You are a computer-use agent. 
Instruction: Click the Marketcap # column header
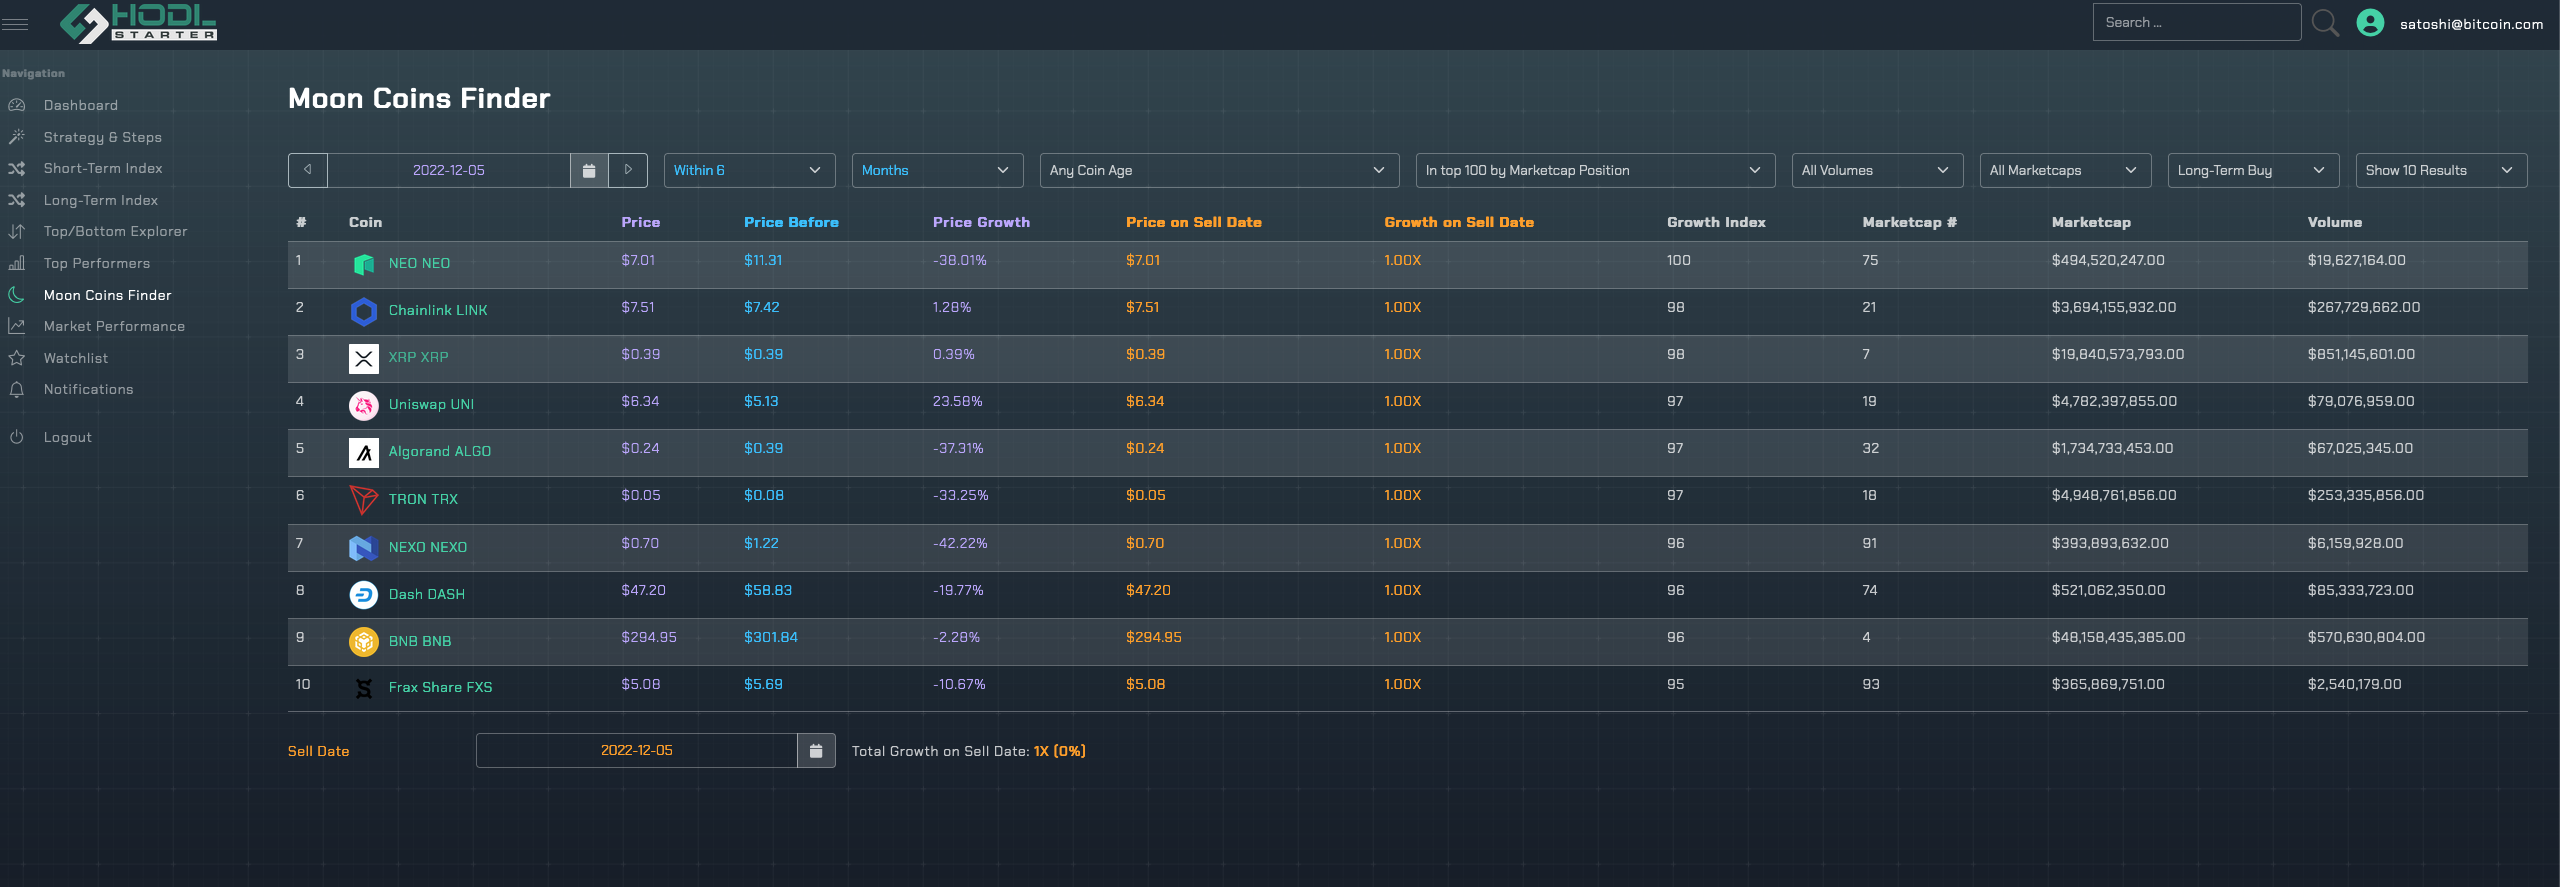[1910, 222]
